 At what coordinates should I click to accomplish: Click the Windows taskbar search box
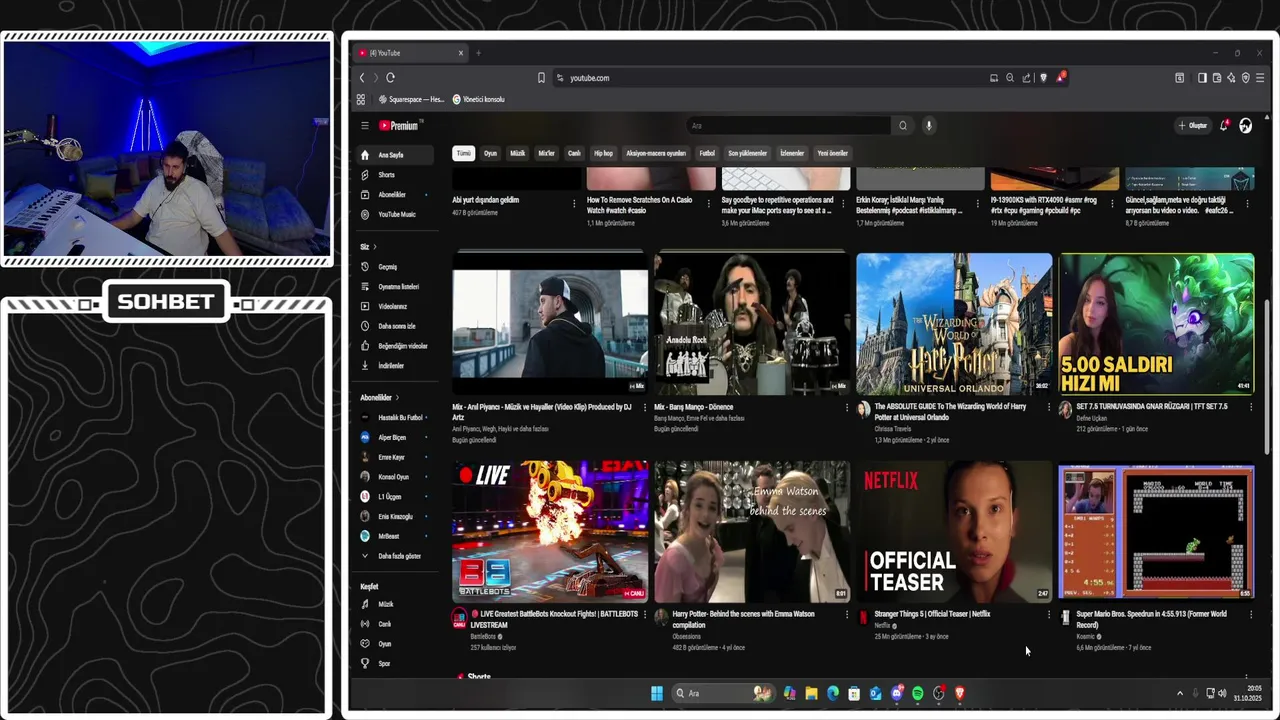click(722, 693)
